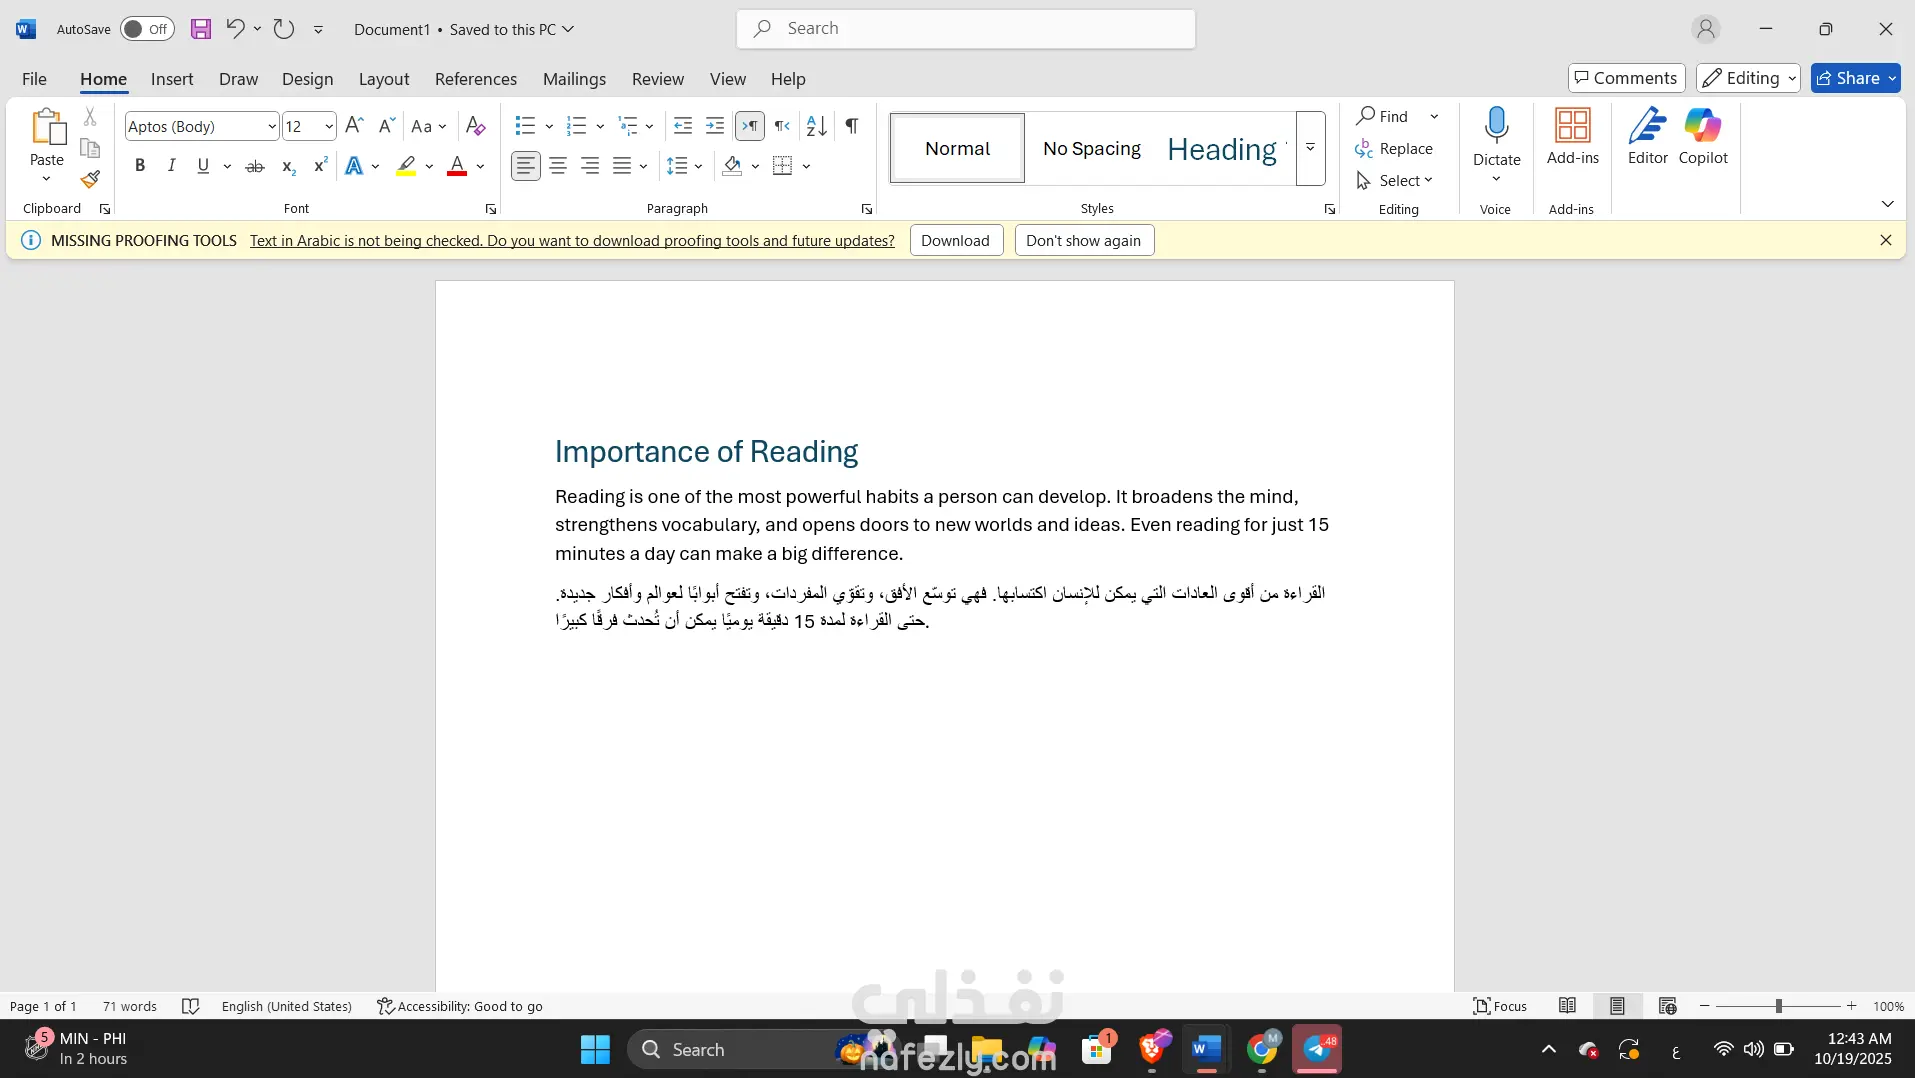Toggle AutoSave switch on
The width and height of the screenshot is (1915, 1078).
pos(147,29)
